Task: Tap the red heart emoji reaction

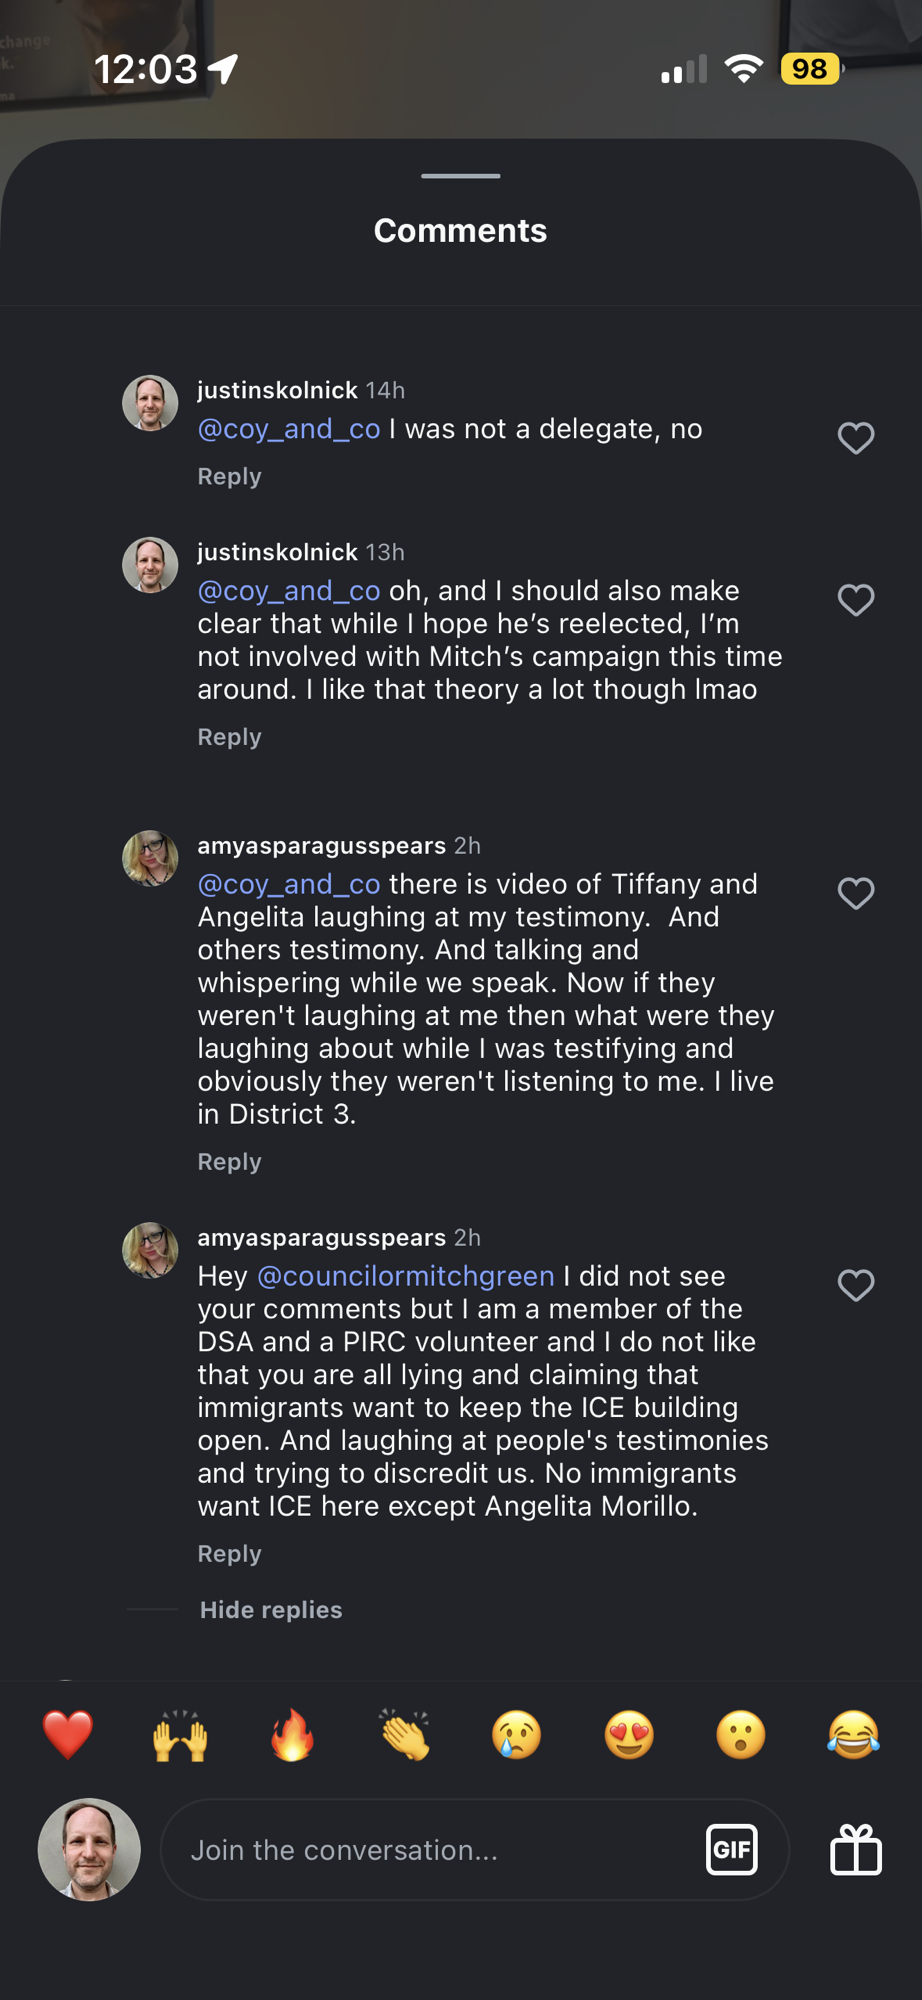Action: (68, 1734)
